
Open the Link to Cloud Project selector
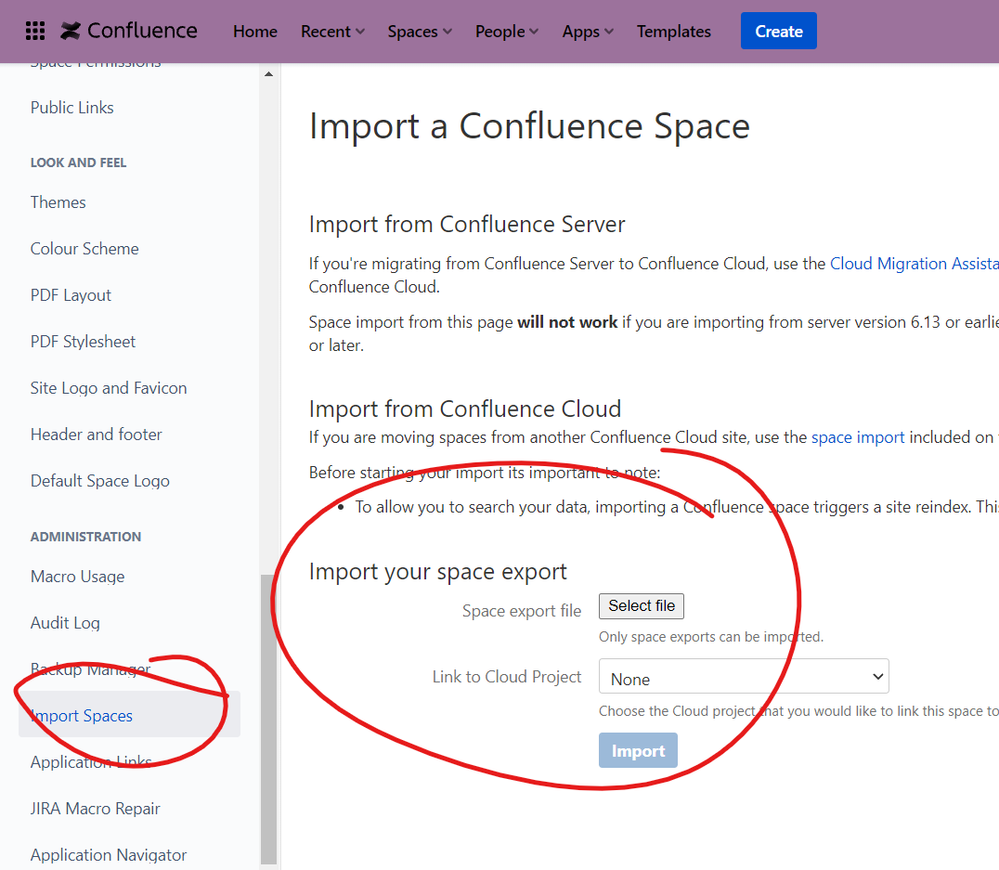743,676
